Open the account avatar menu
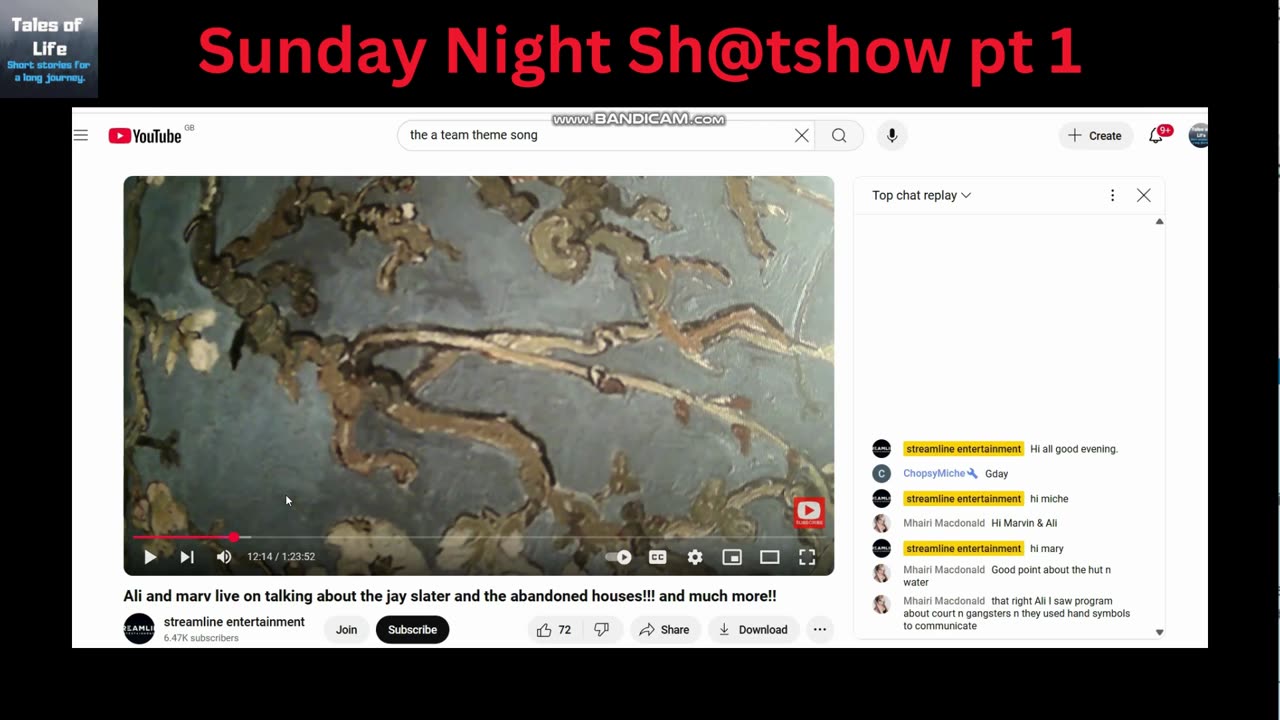1280x720 pixels. pyautogui.click(x=1198, y=135)
